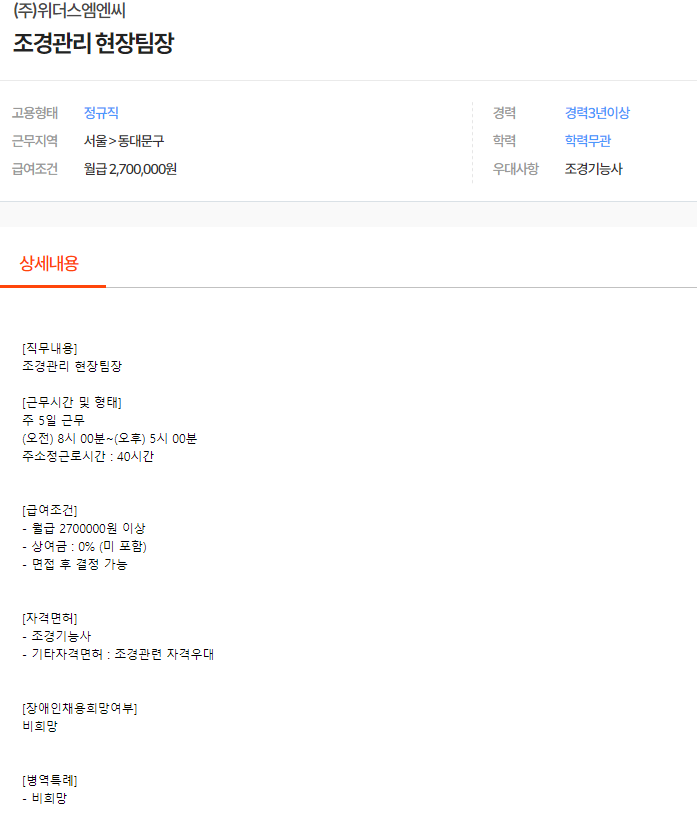Click the [장애인채용희망여부] heading
This screenshot has height=816, width=697.
tap(80, 709)
